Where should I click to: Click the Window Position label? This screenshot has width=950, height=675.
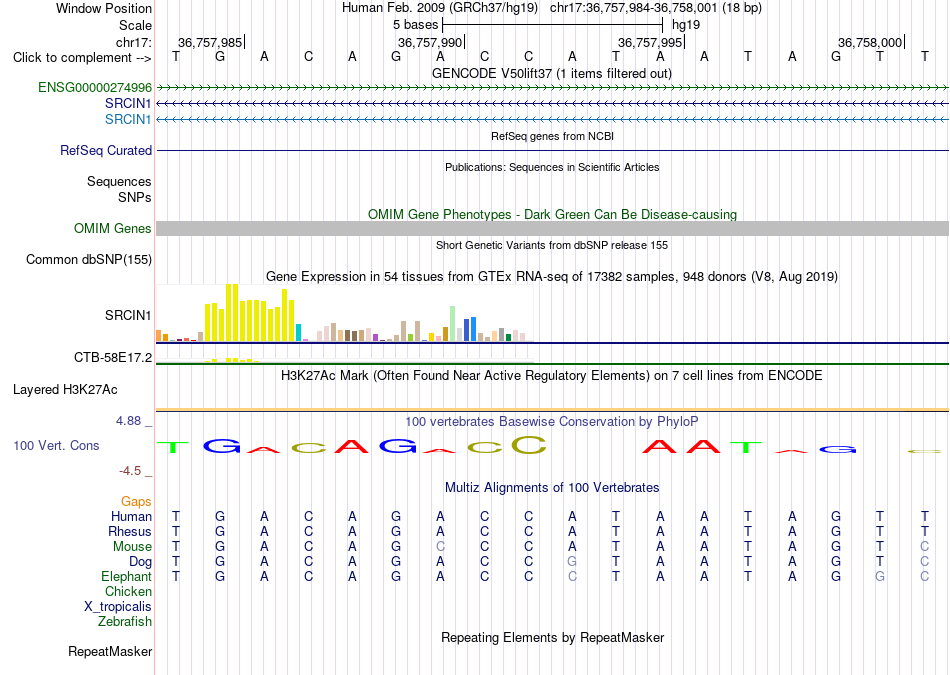pos(104,8)
